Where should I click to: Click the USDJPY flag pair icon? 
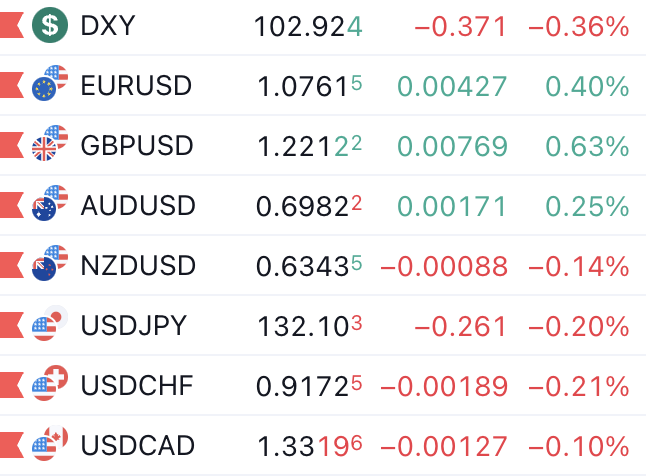coord(48,325)
